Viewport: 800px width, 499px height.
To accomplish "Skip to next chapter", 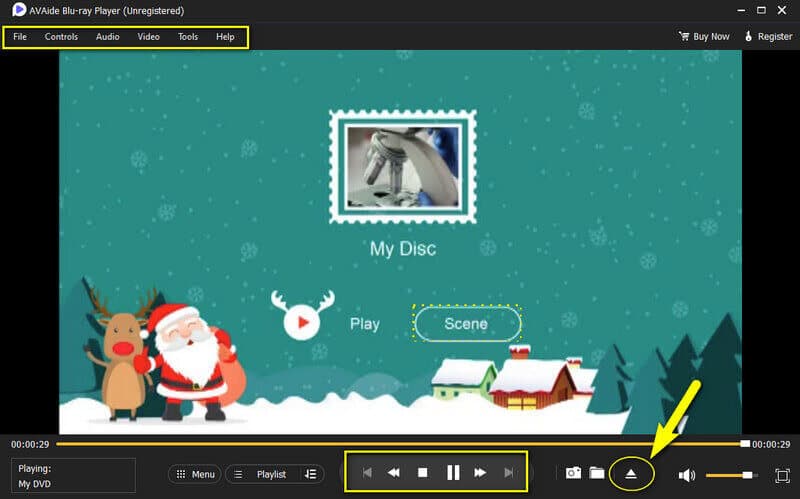I will pos(509,473).
